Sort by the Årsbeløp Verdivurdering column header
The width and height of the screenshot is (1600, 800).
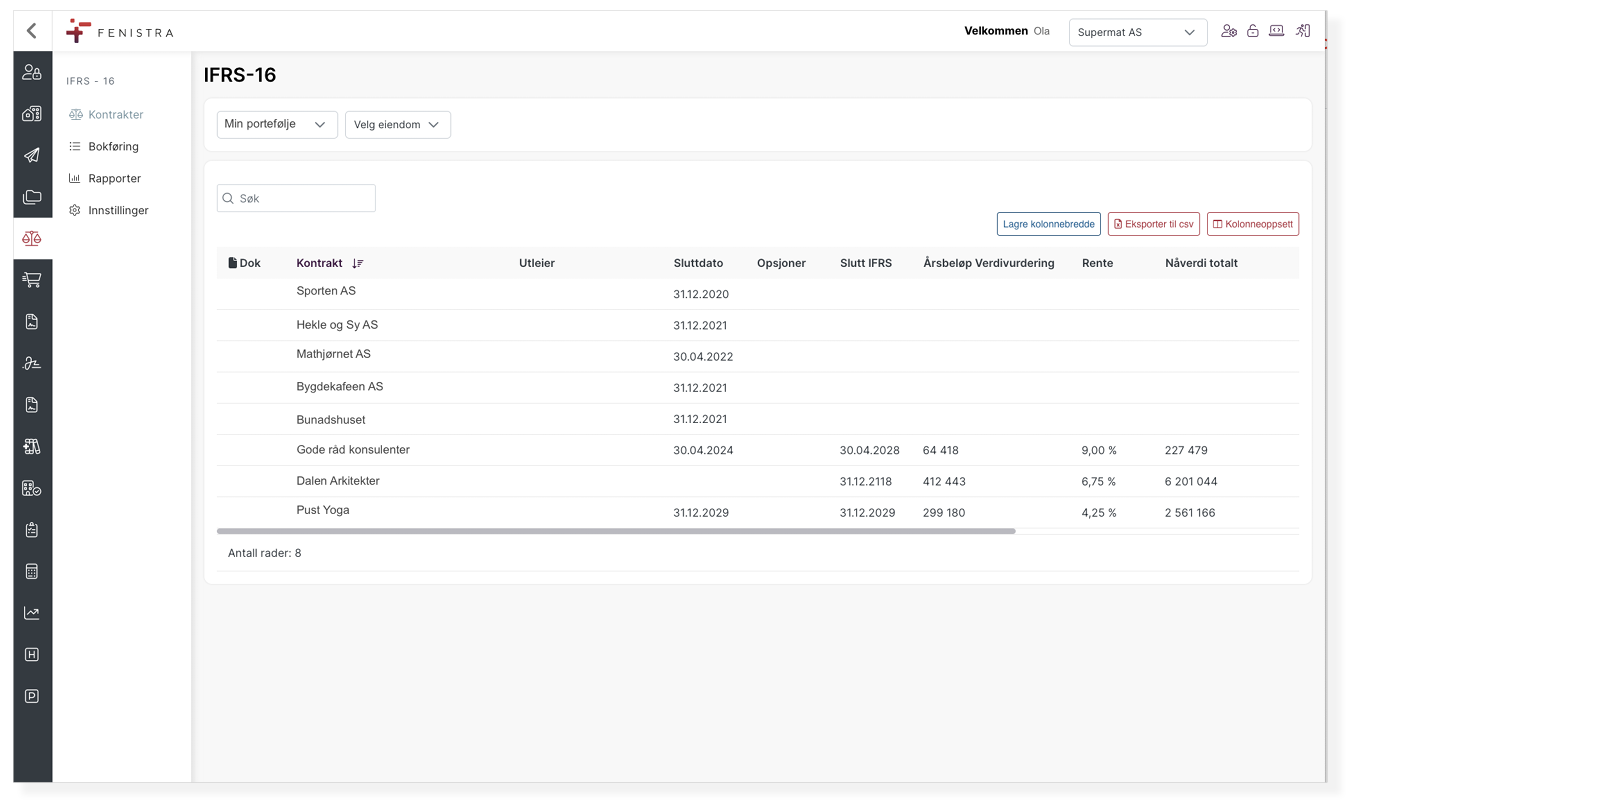pos(989,263)
